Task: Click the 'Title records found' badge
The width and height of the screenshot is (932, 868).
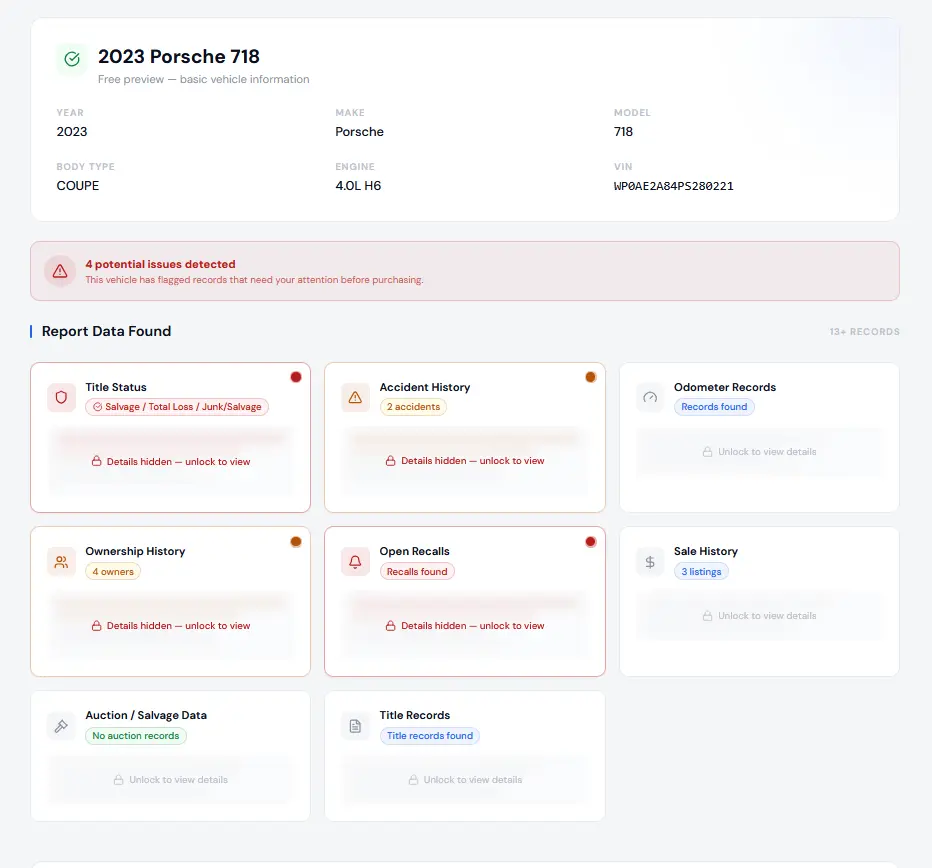Action: coord(430,735)
